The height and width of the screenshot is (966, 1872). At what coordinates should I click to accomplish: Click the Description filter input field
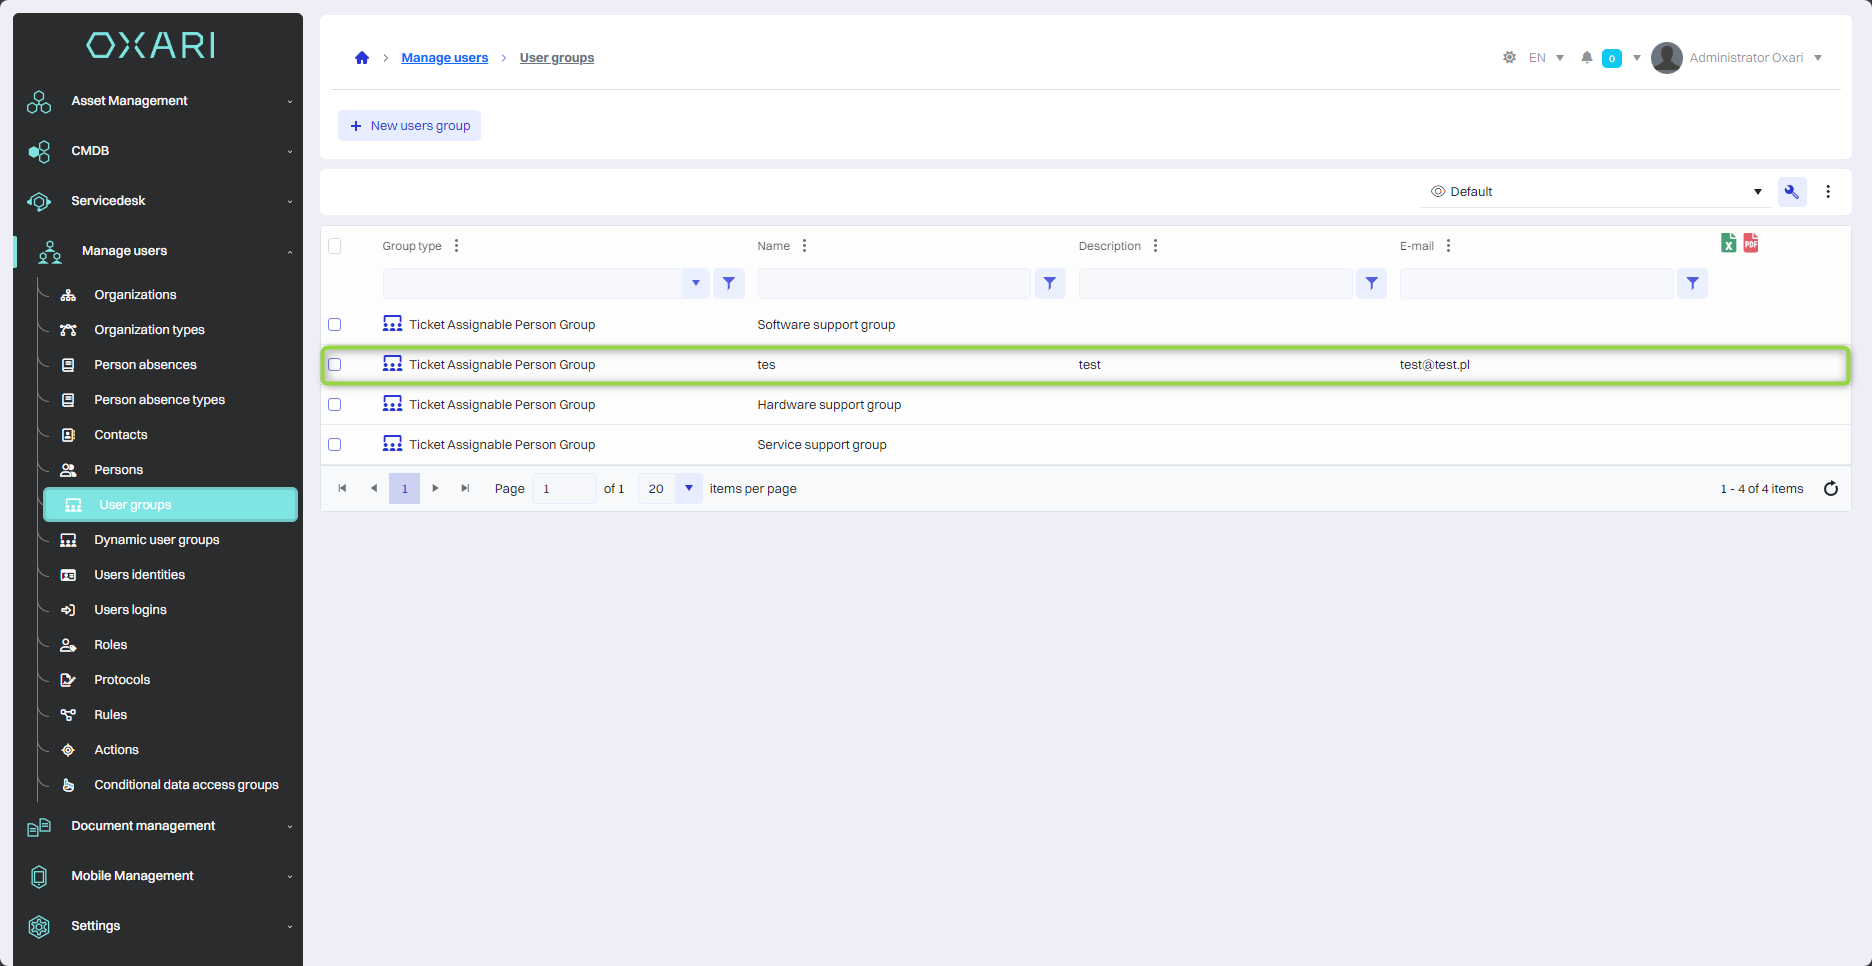click(1215, 284)
